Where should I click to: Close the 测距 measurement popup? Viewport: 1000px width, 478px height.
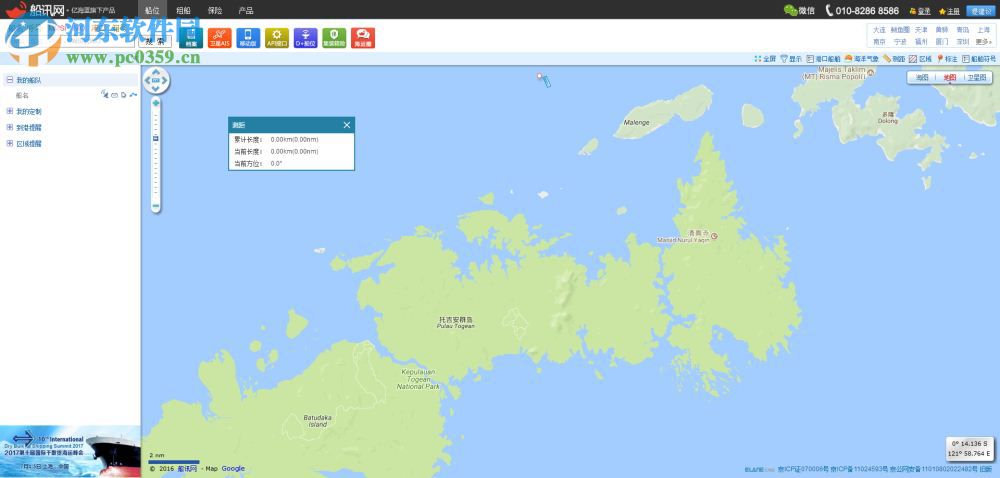[346, 125]
